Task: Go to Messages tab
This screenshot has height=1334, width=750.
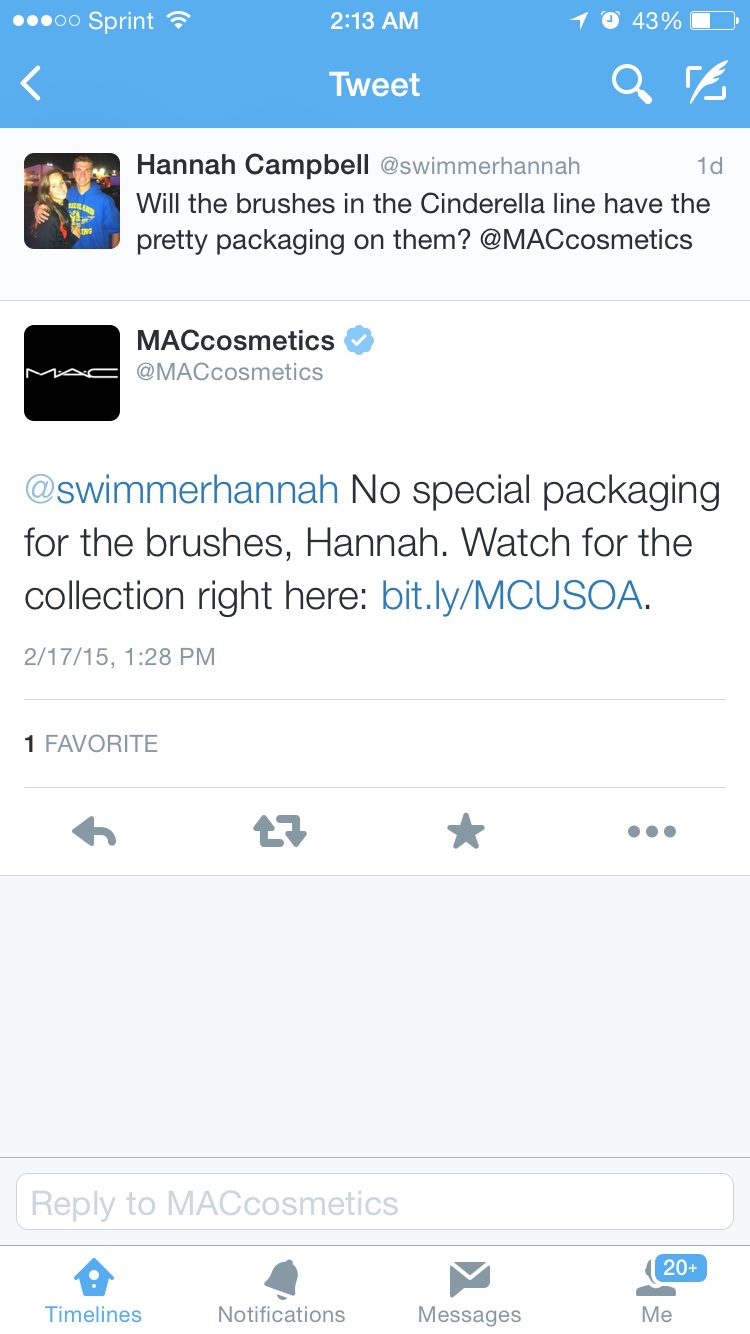Action: pos(469,1291)
